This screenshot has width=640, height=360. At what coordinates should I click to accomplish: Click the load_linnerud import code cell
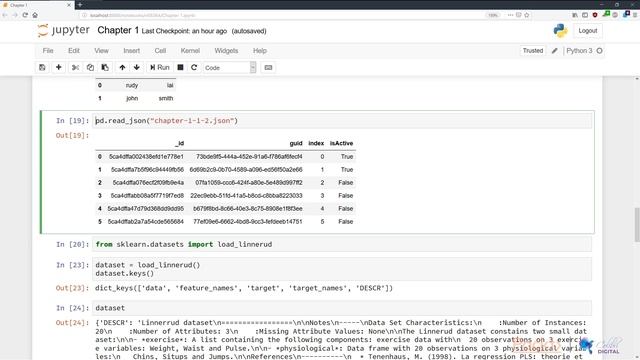pos(342,244)
